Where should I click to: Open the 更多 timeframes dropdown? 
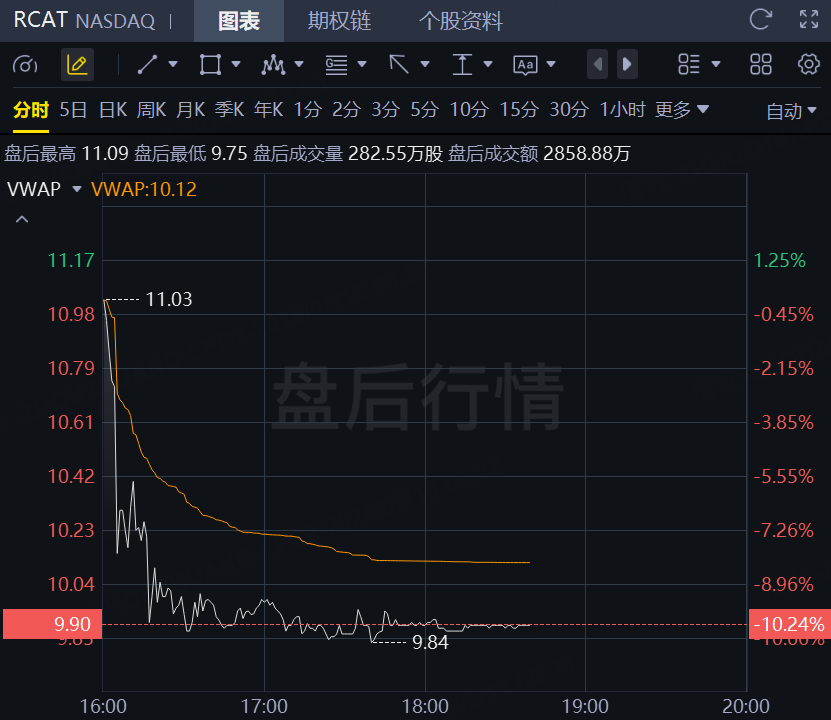682,110
